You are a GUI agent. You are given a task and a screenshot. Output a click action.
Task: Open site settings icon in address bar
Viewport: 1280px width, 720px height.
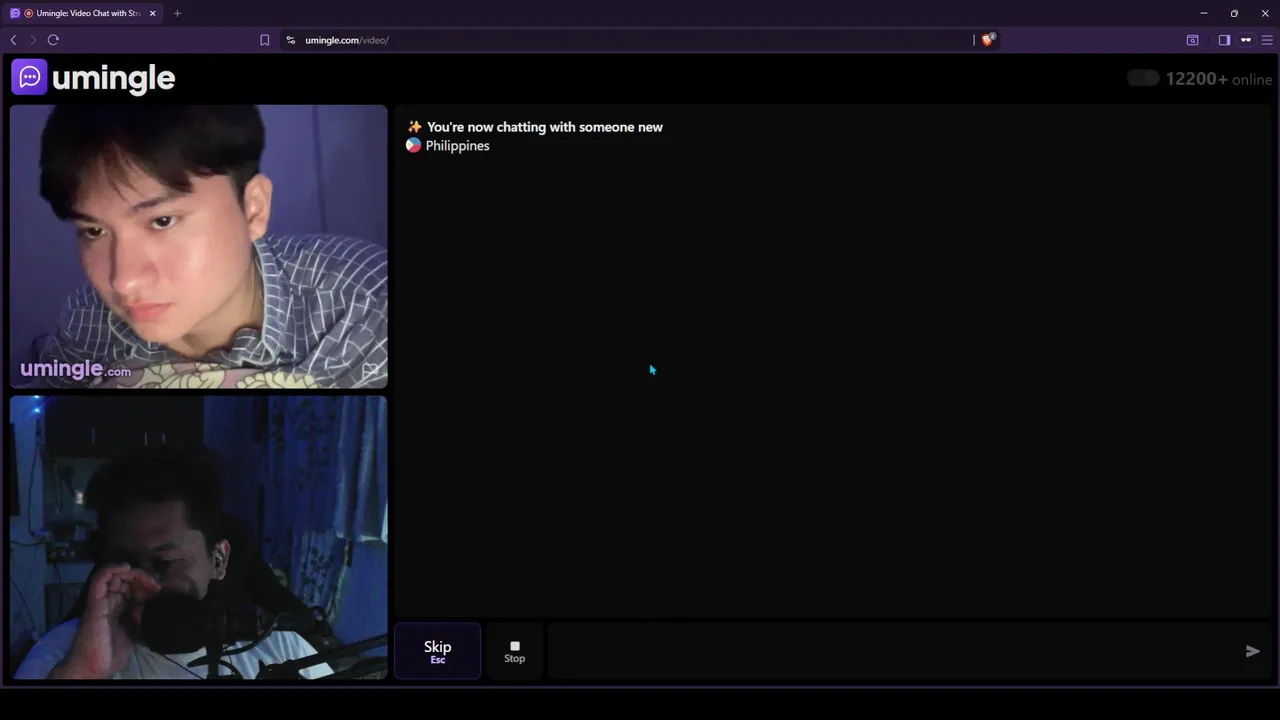point(290,40)
